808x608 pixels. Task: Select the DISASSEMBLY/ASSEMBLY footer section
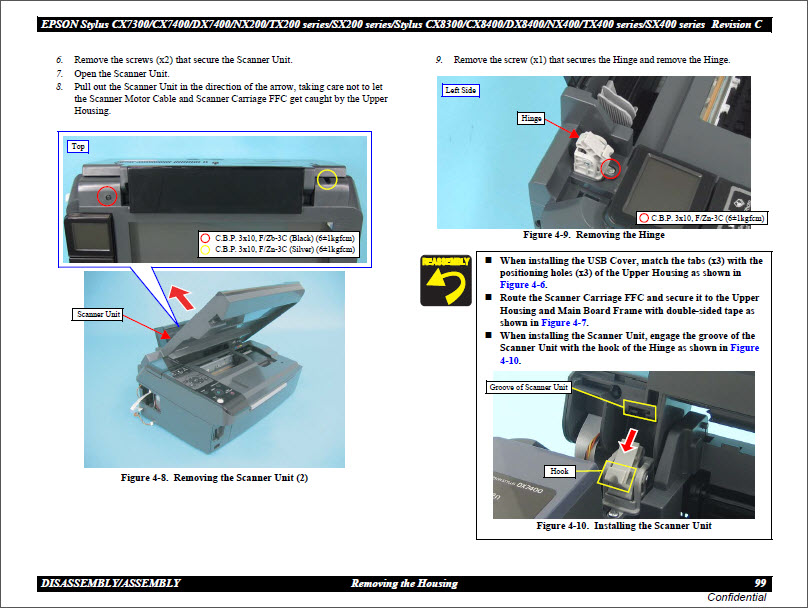[110, 581]
